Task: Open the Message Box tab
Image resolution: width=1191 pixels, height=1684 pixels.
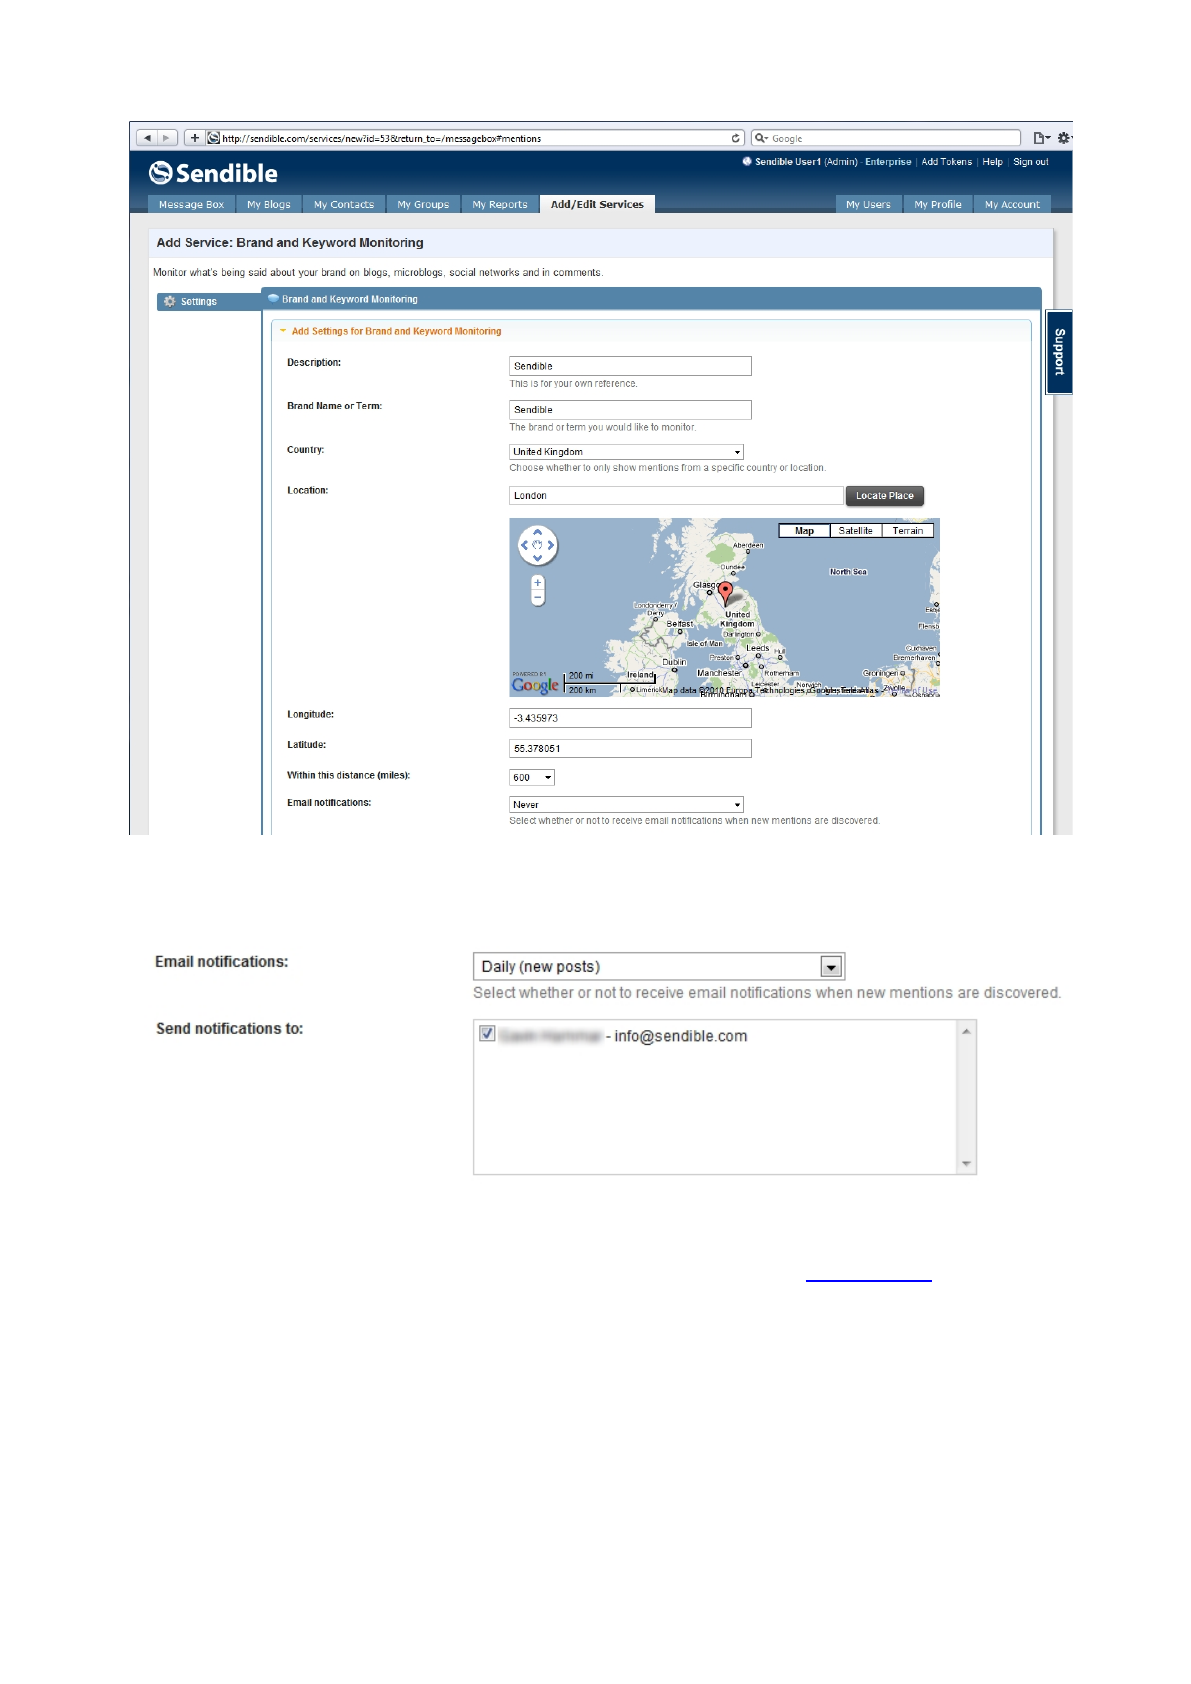Action: (191, 204)
